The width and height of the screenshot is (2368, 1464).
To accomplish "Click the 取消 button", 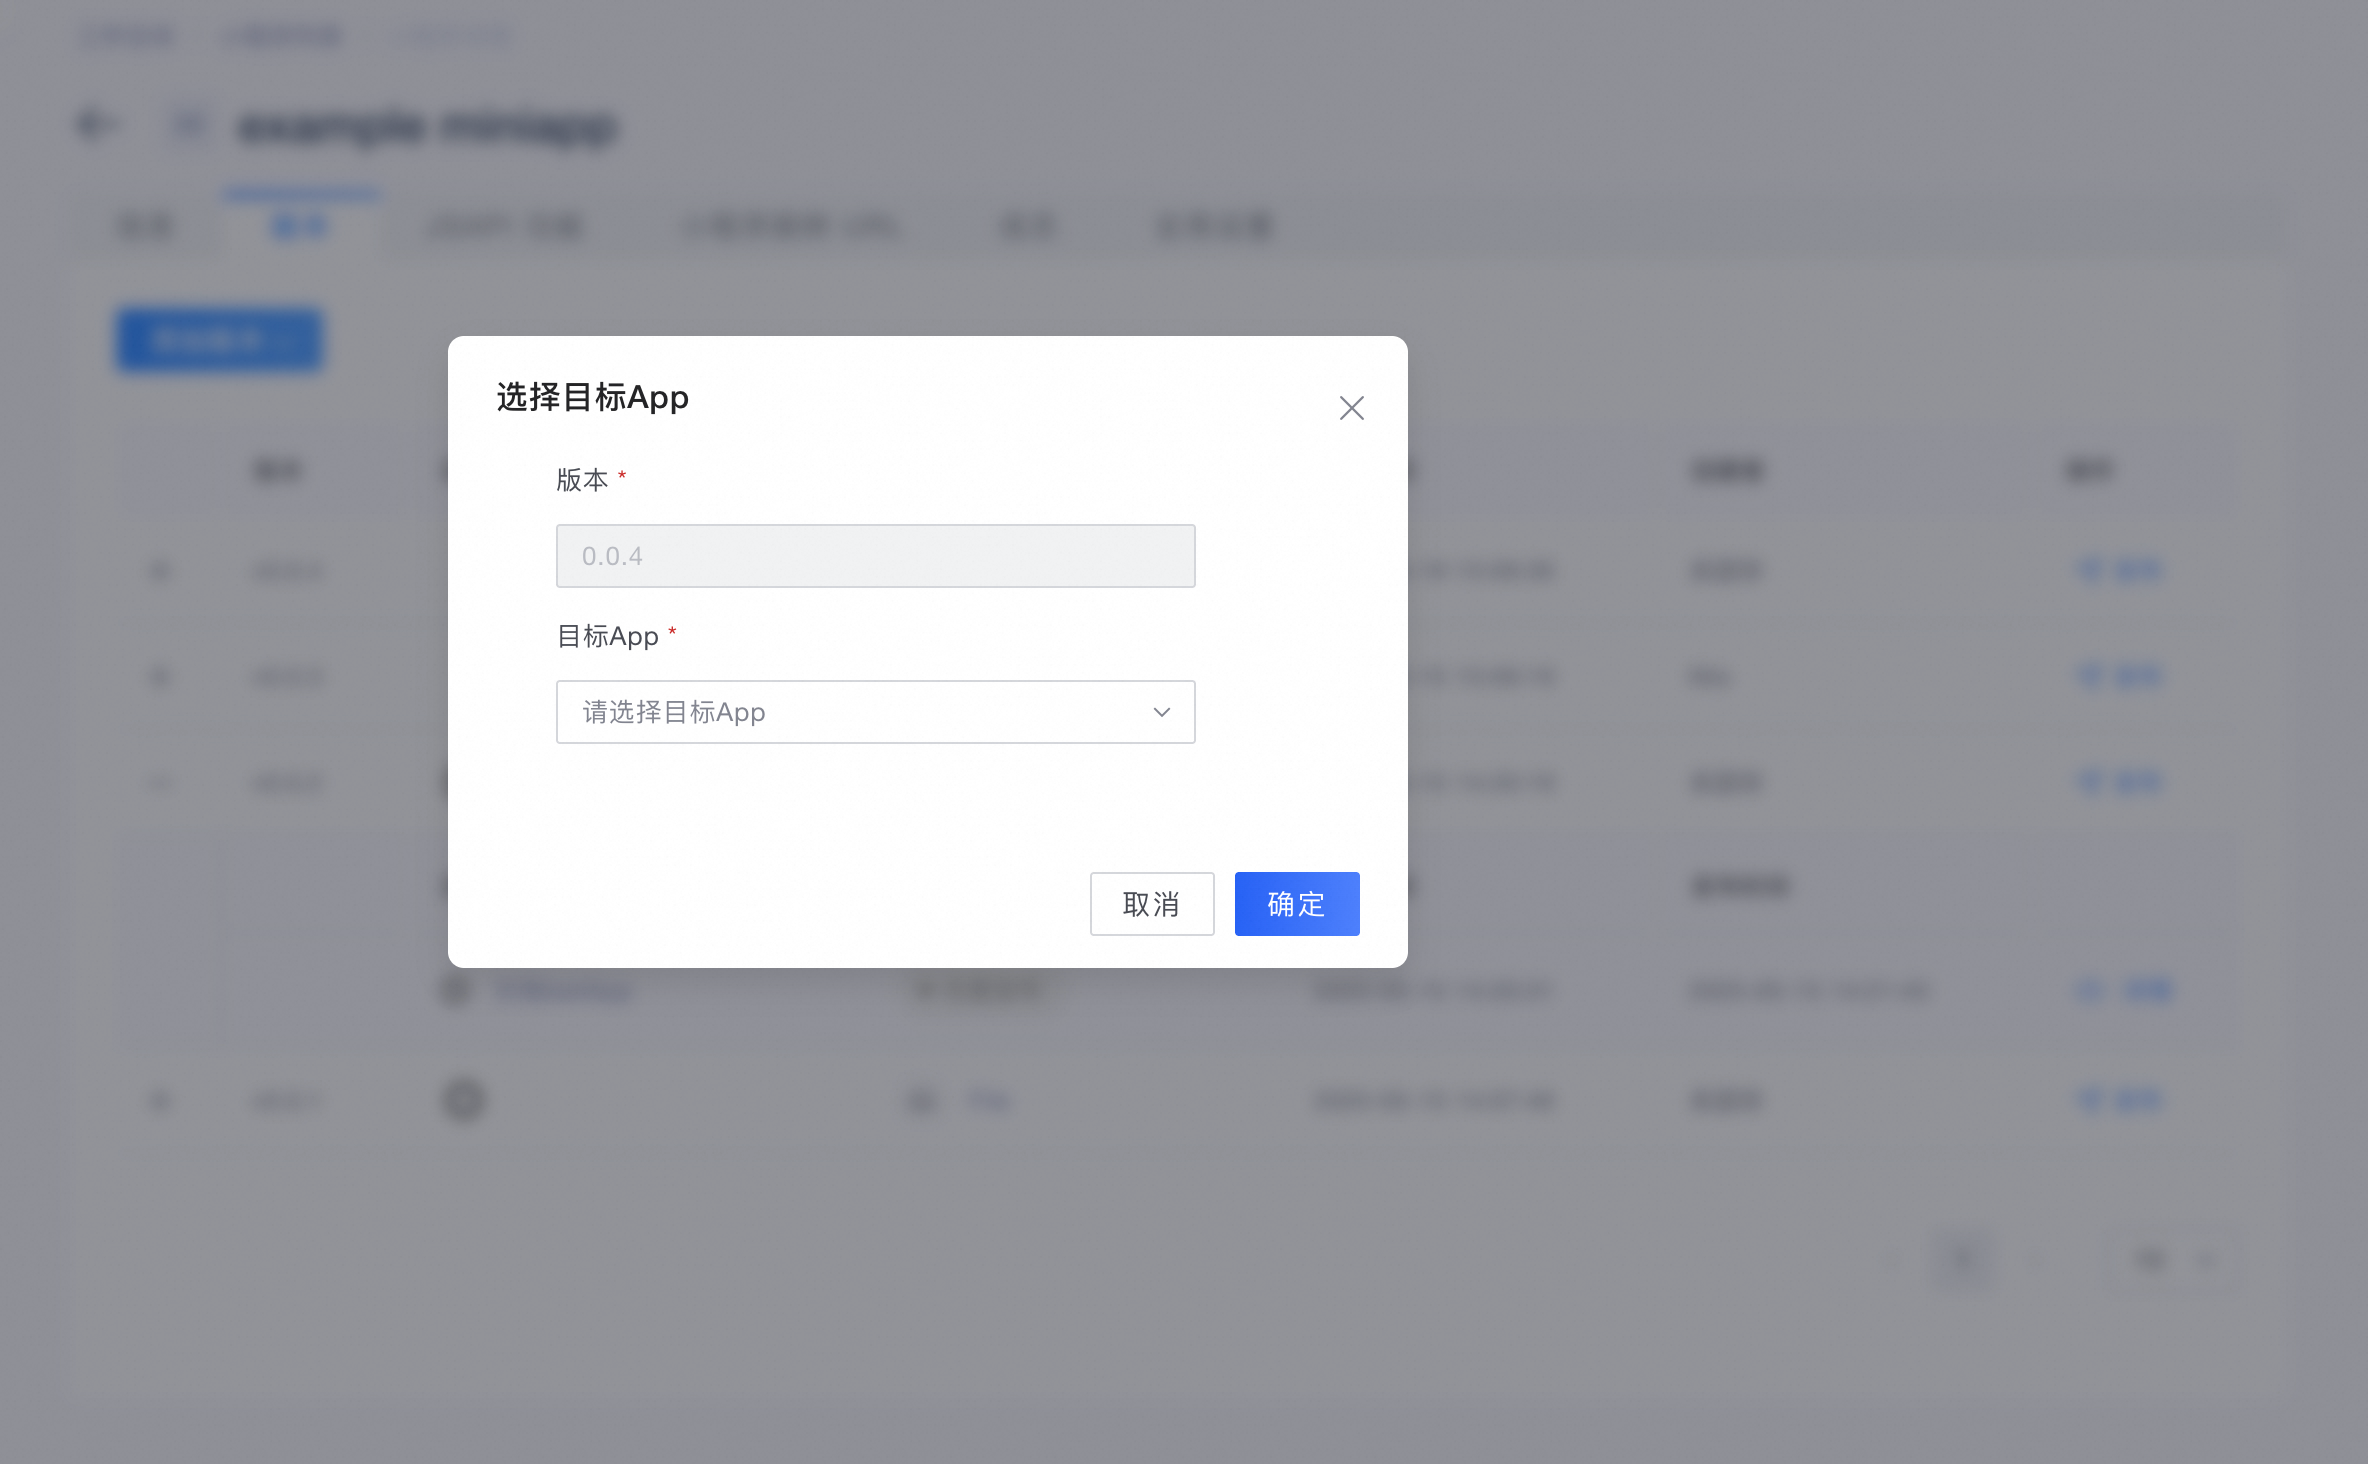I will [x=1151, y=904].
